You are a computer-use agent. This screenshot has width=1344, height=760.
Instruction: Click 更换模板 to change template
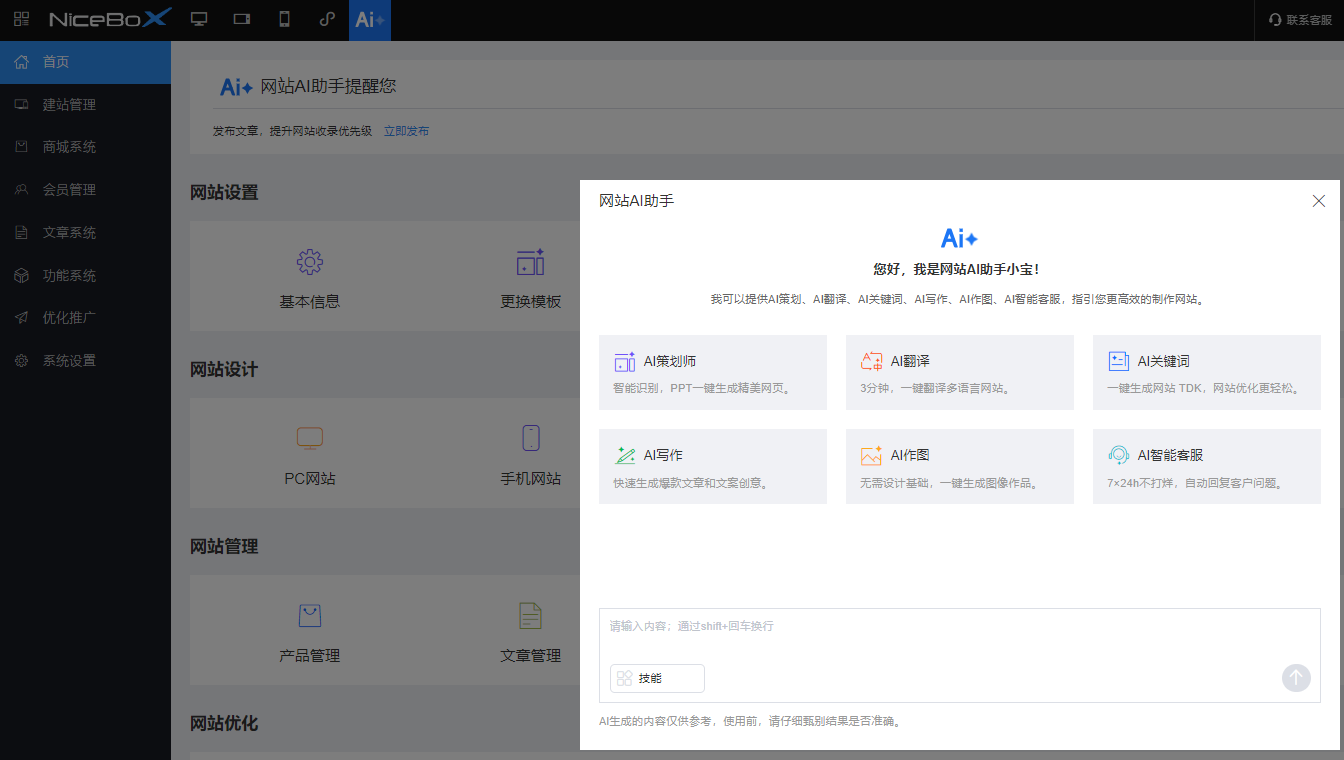click(x=530, y=276)
